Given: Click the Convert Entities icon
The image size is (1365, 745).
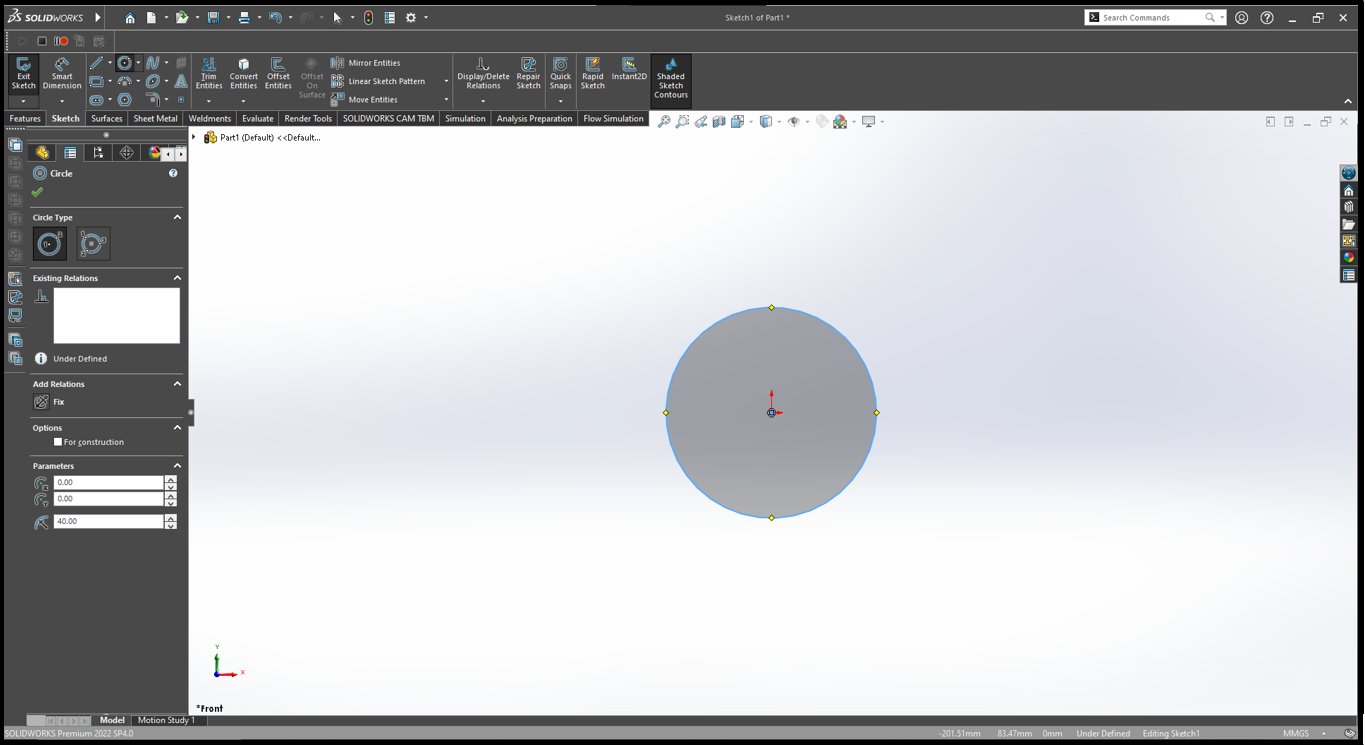Looking at the screenshot, I should [243, 72].
